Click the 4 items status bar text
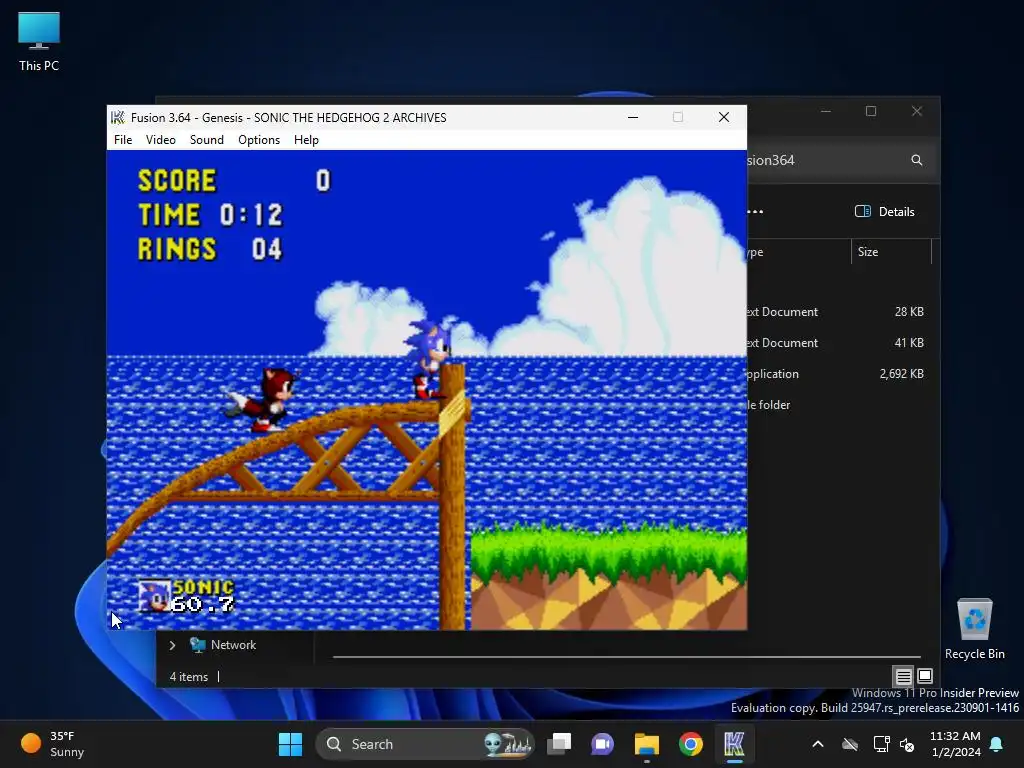The width and height of the screenshot is (1024, 768). [x=189, y=677]
